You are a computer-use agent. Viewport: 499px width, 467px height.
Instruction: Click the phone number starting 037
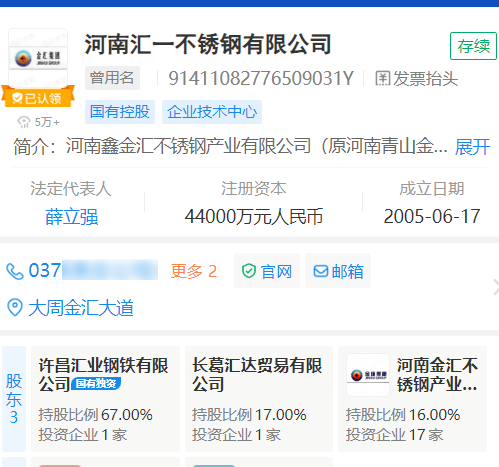click(x=93, y=270)
